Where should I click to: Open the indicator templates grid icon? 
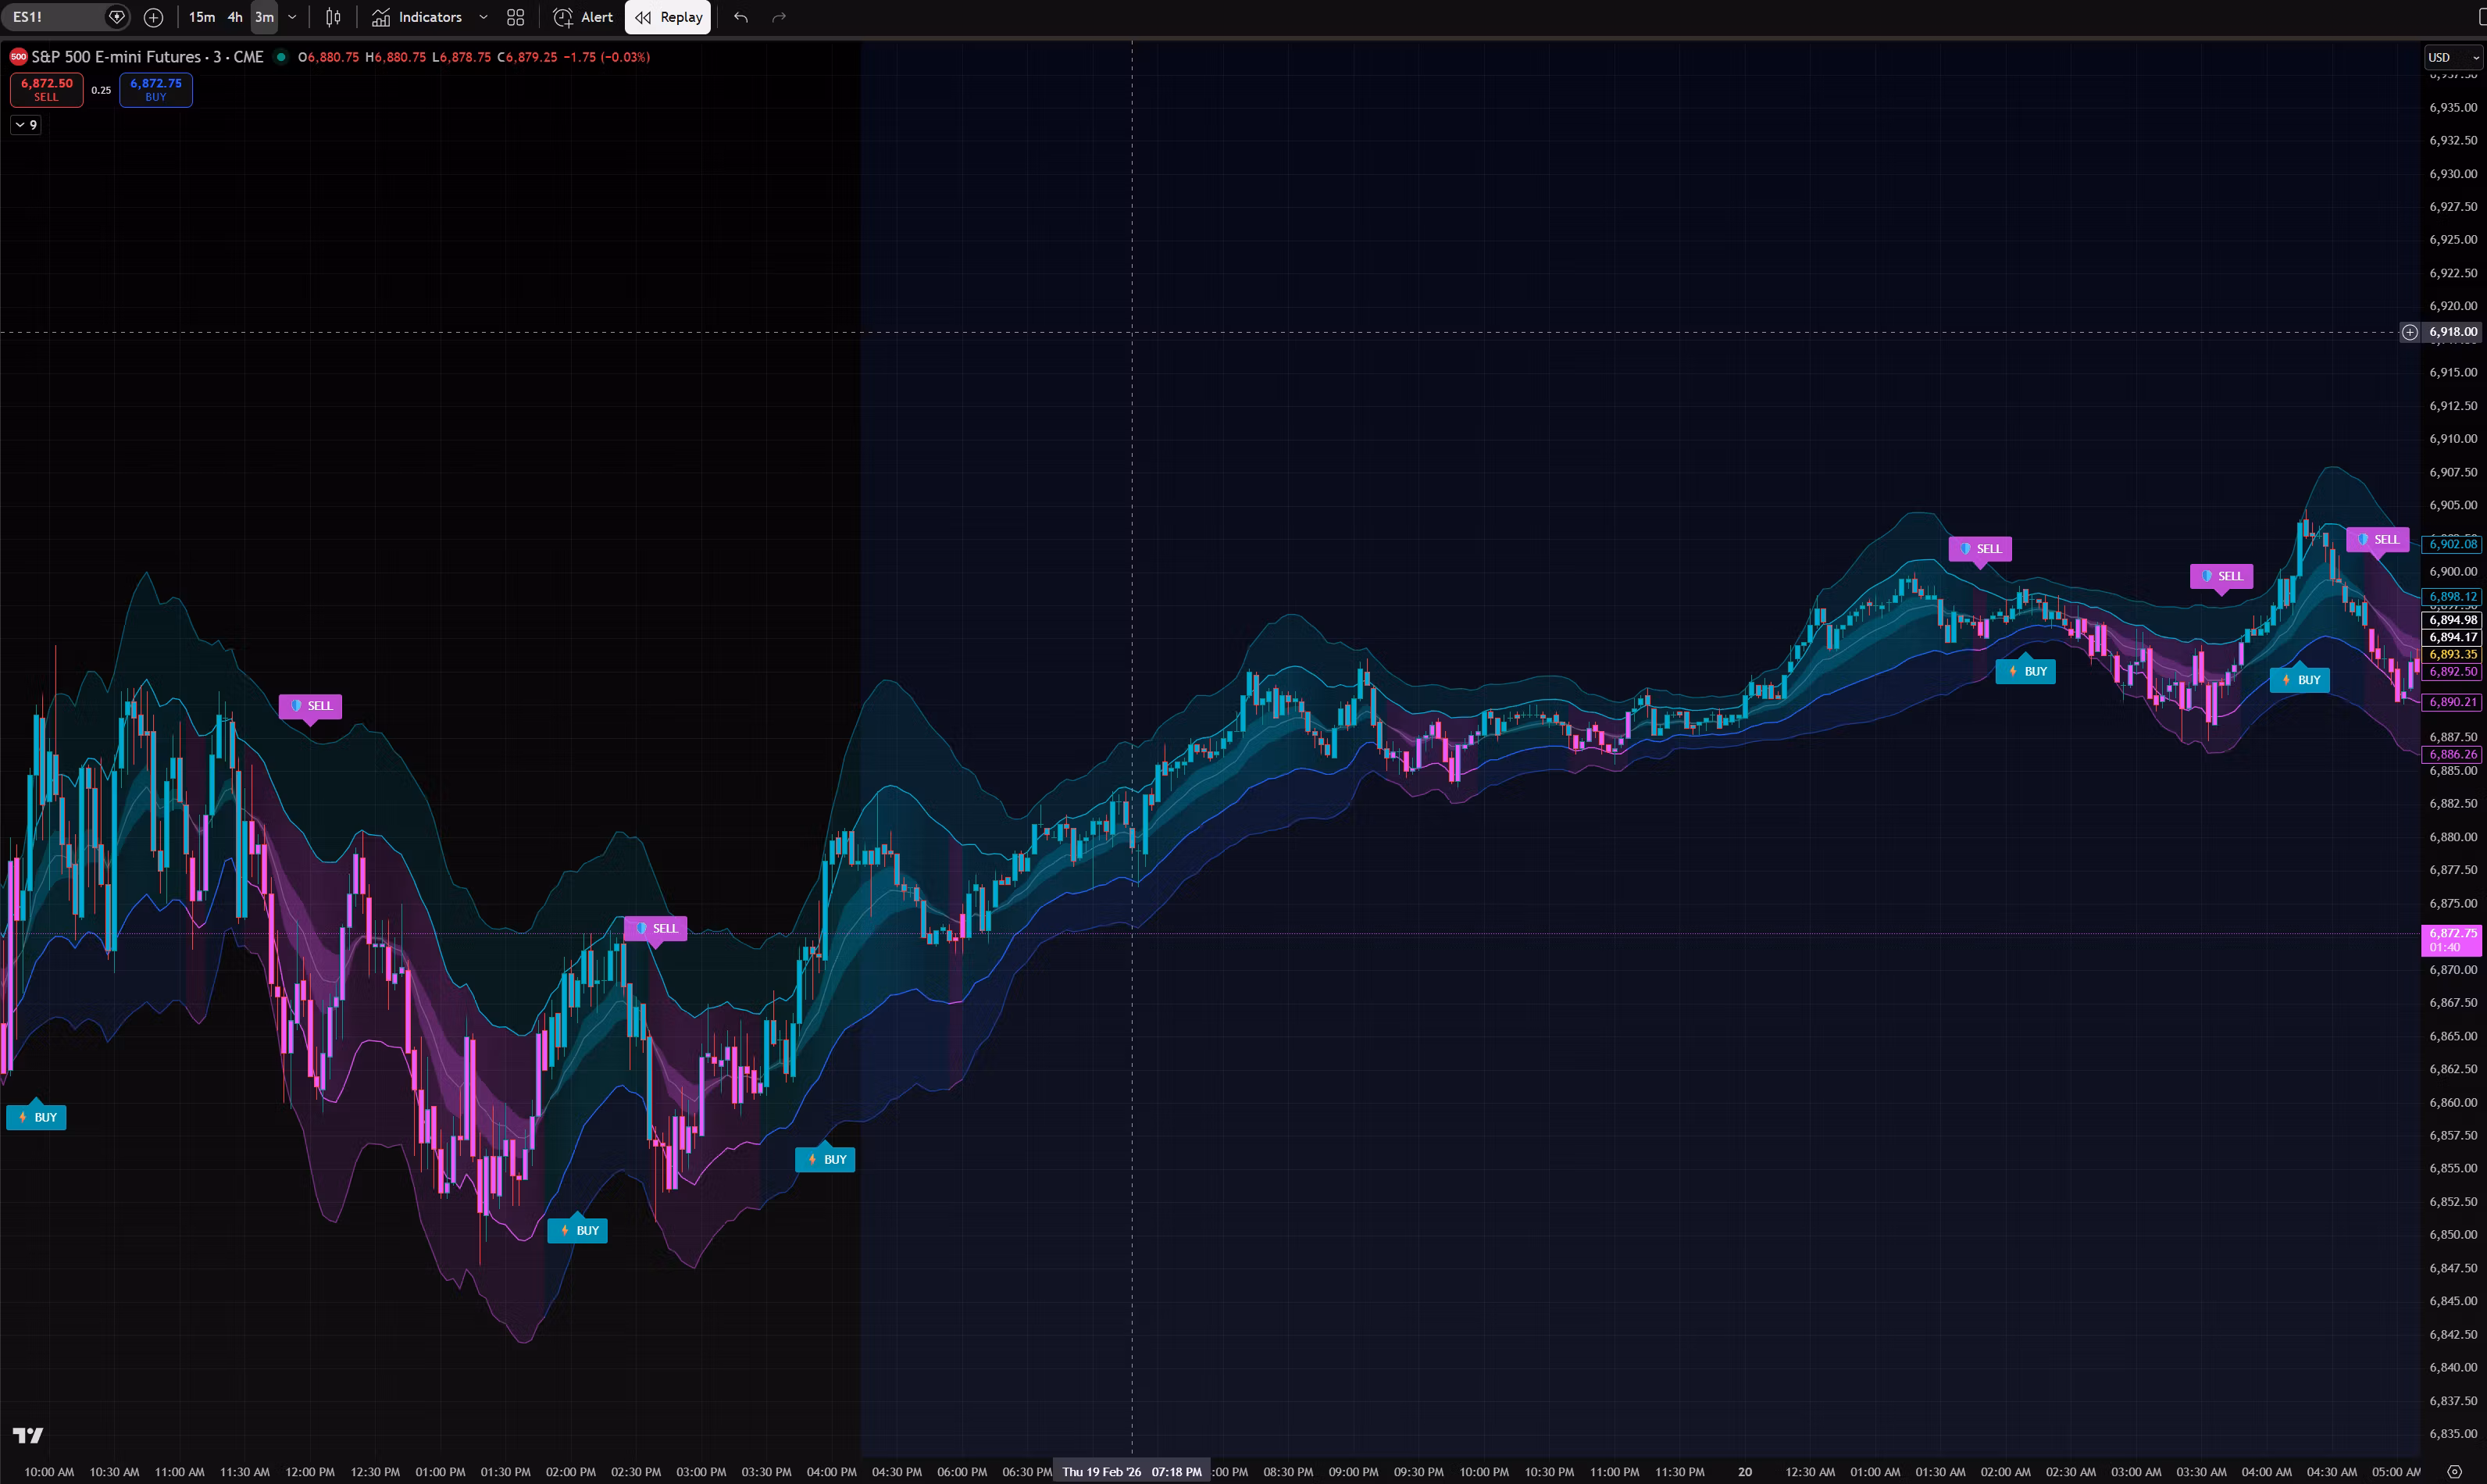tap(515, 17)
